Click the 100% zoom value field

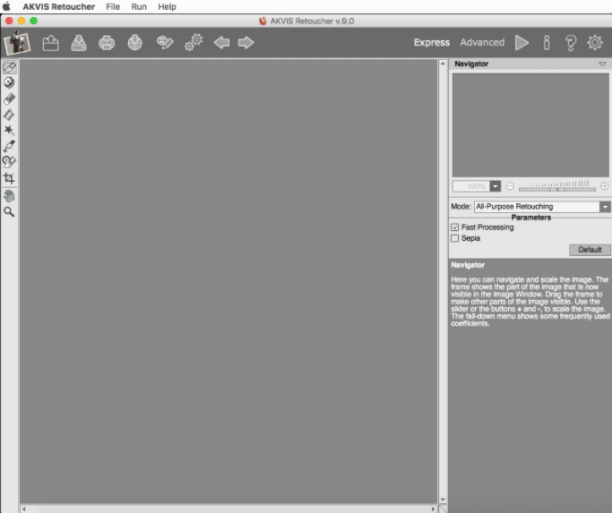(471, 186)
